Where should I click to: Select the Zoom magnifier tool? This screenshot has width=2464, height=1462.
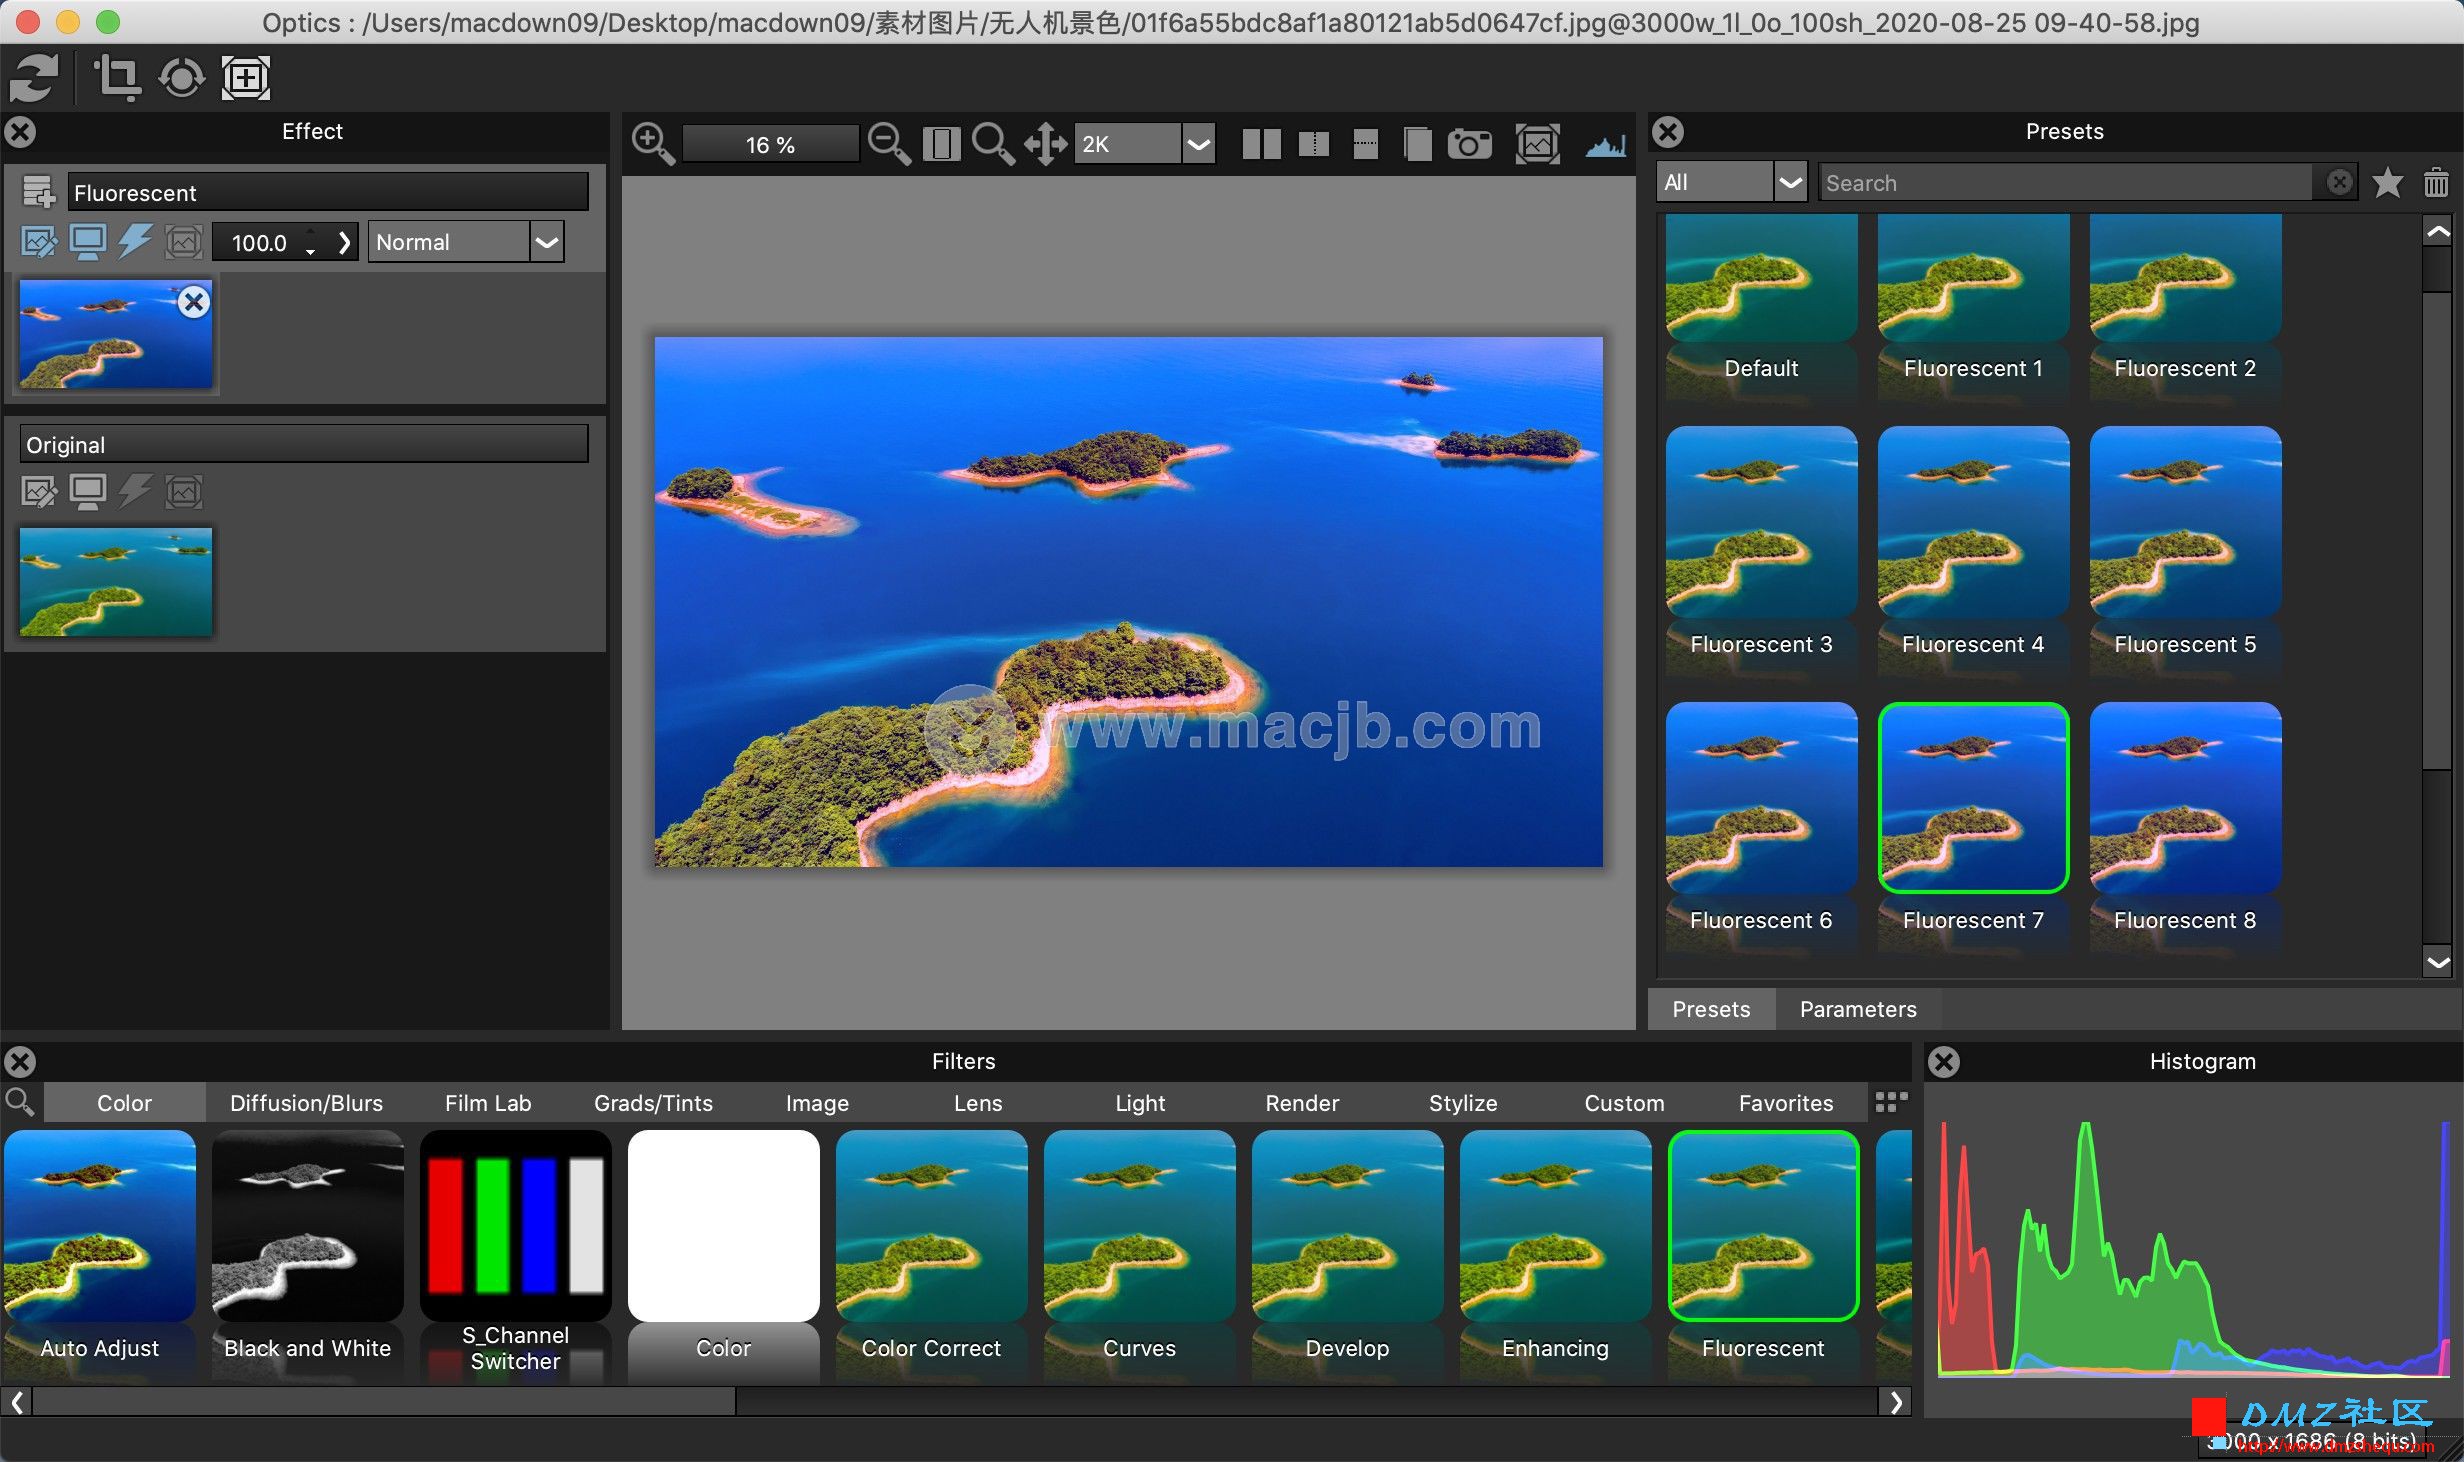point(993,144)
